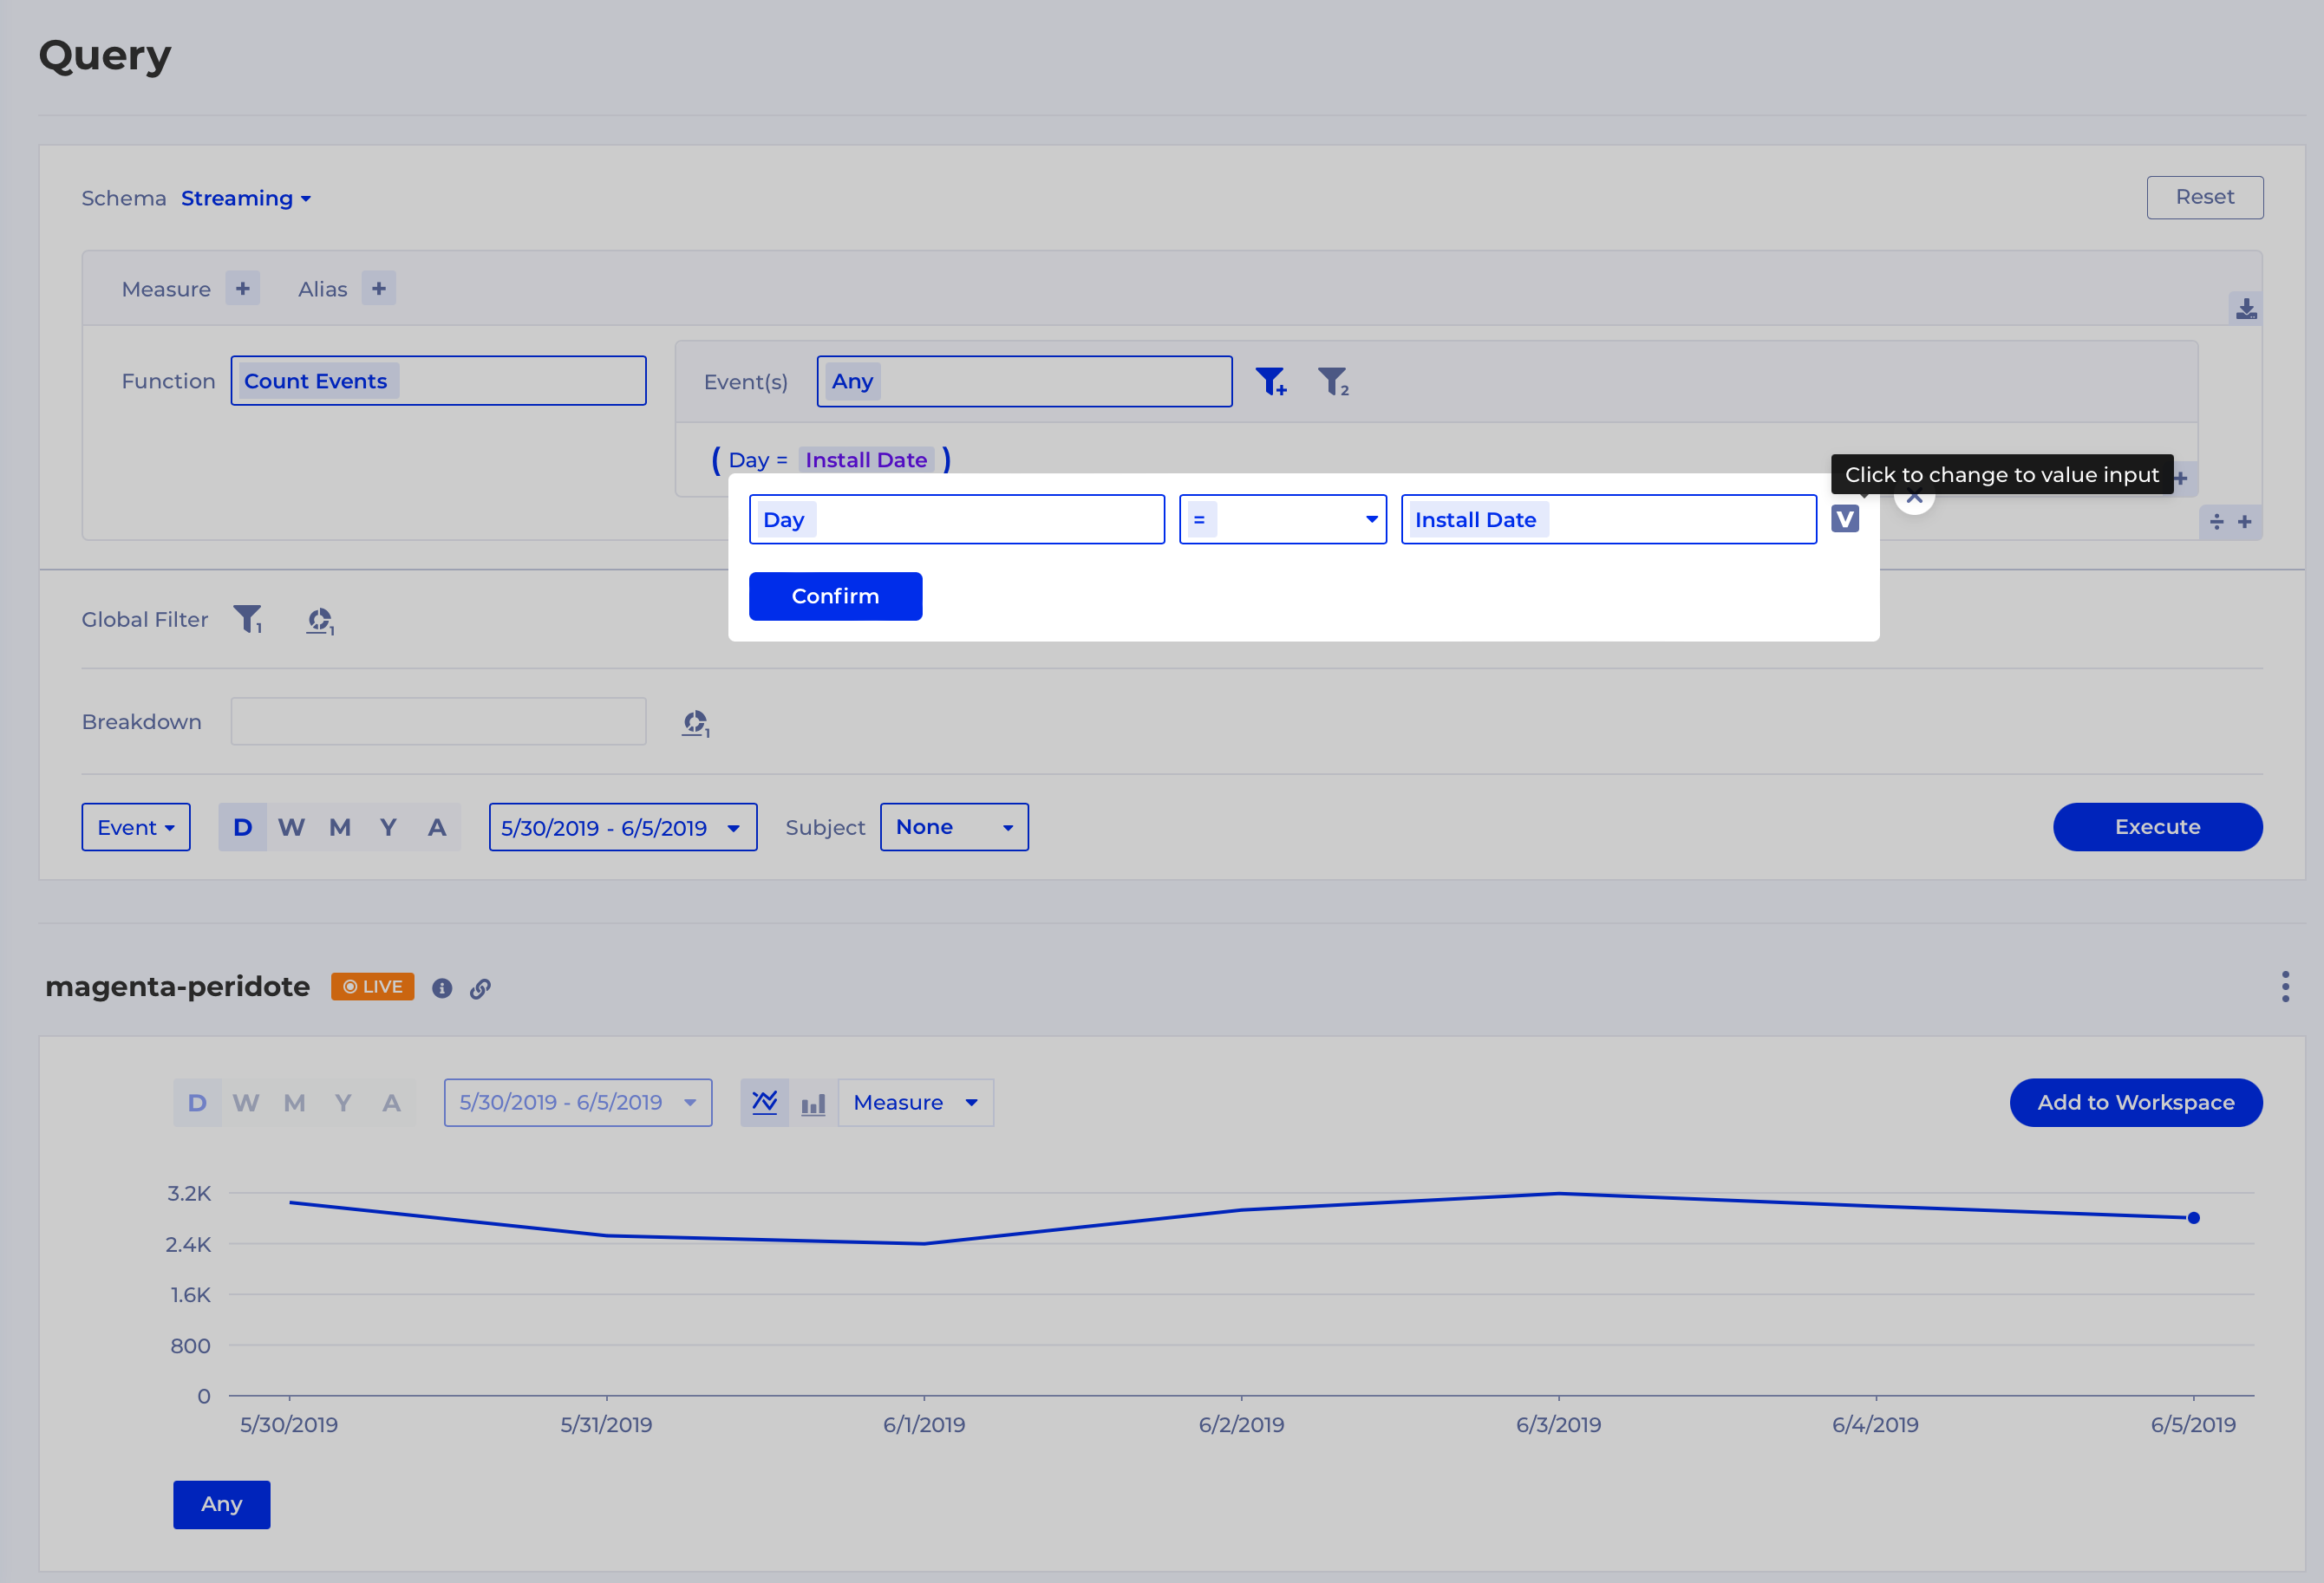Select weekly W granularity in query bar
2324x1583 pixels.
pyautogui.click(x=291, y=827)
